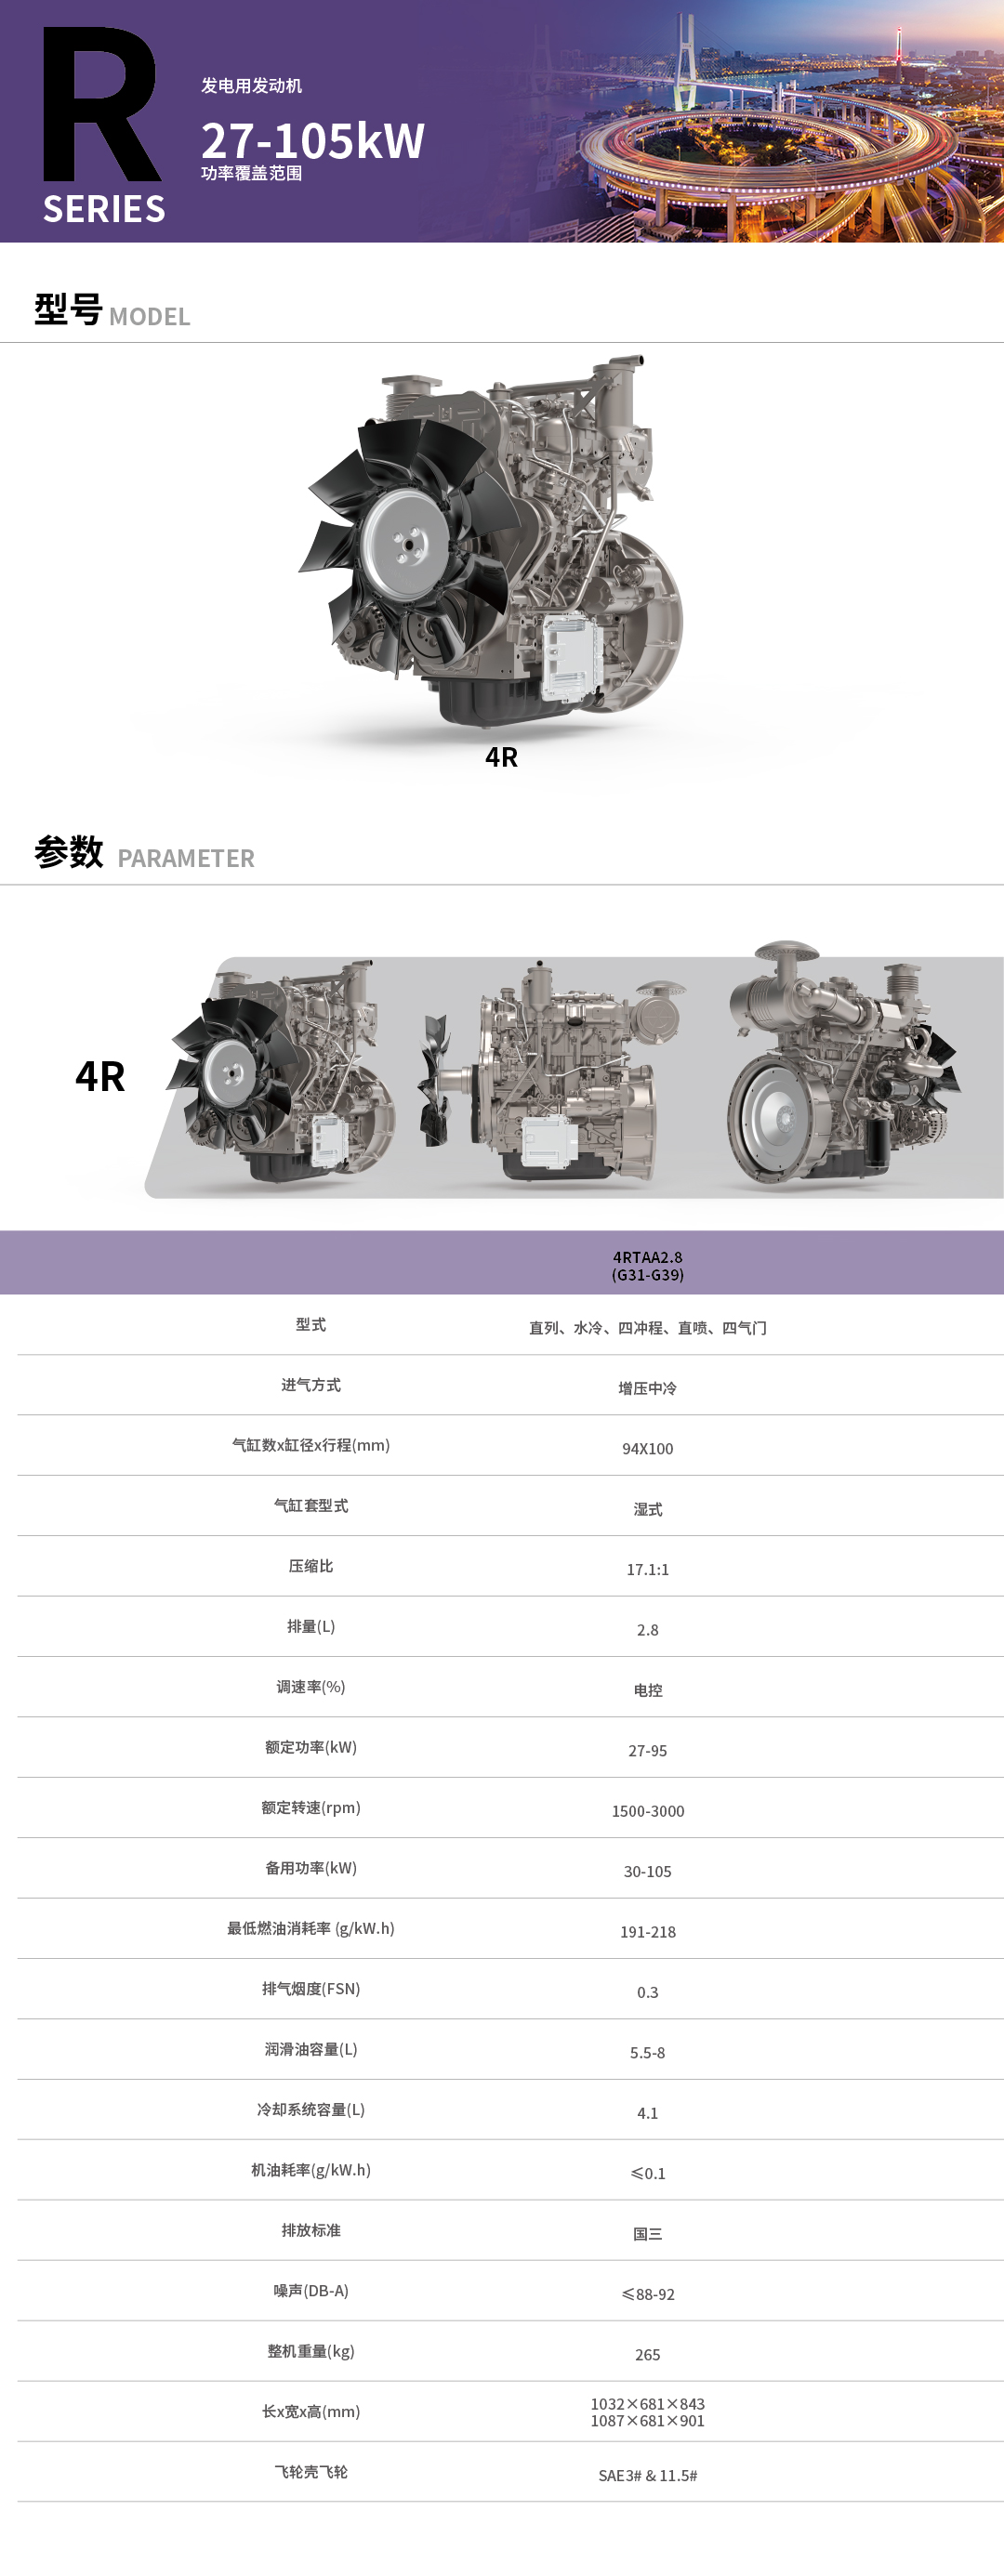Select the 排放标准 value 国三

[x=647, y=2234]
